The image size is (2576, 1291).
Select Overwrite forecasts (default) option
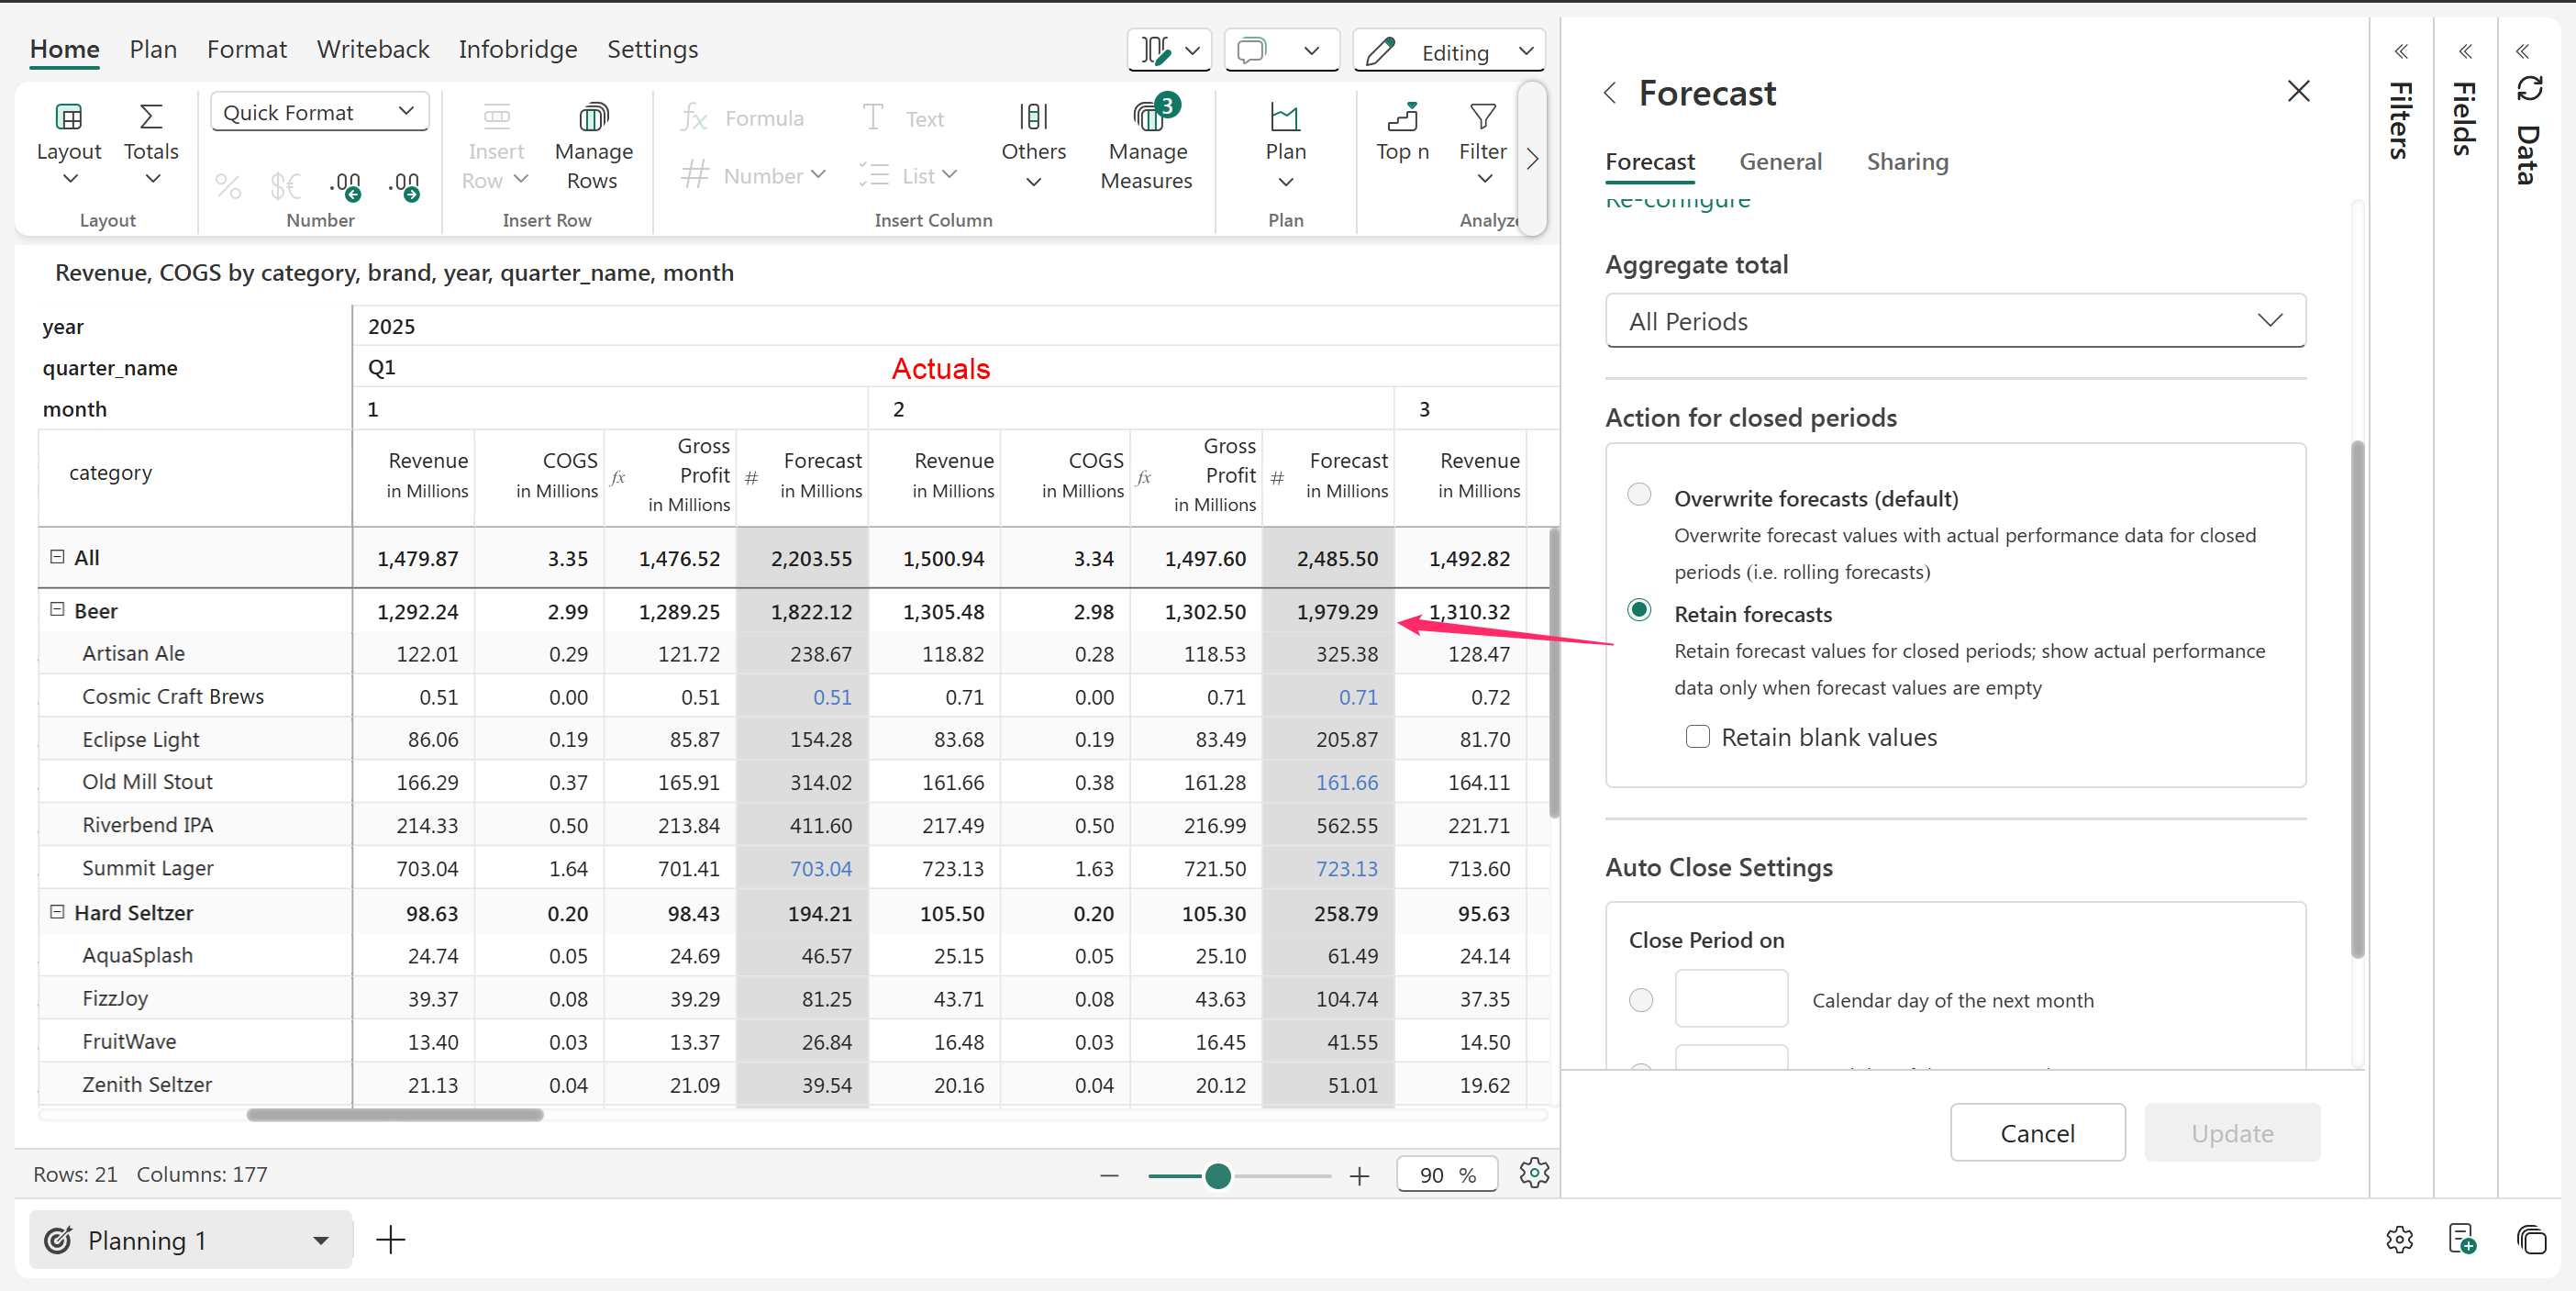[1639, 494]
